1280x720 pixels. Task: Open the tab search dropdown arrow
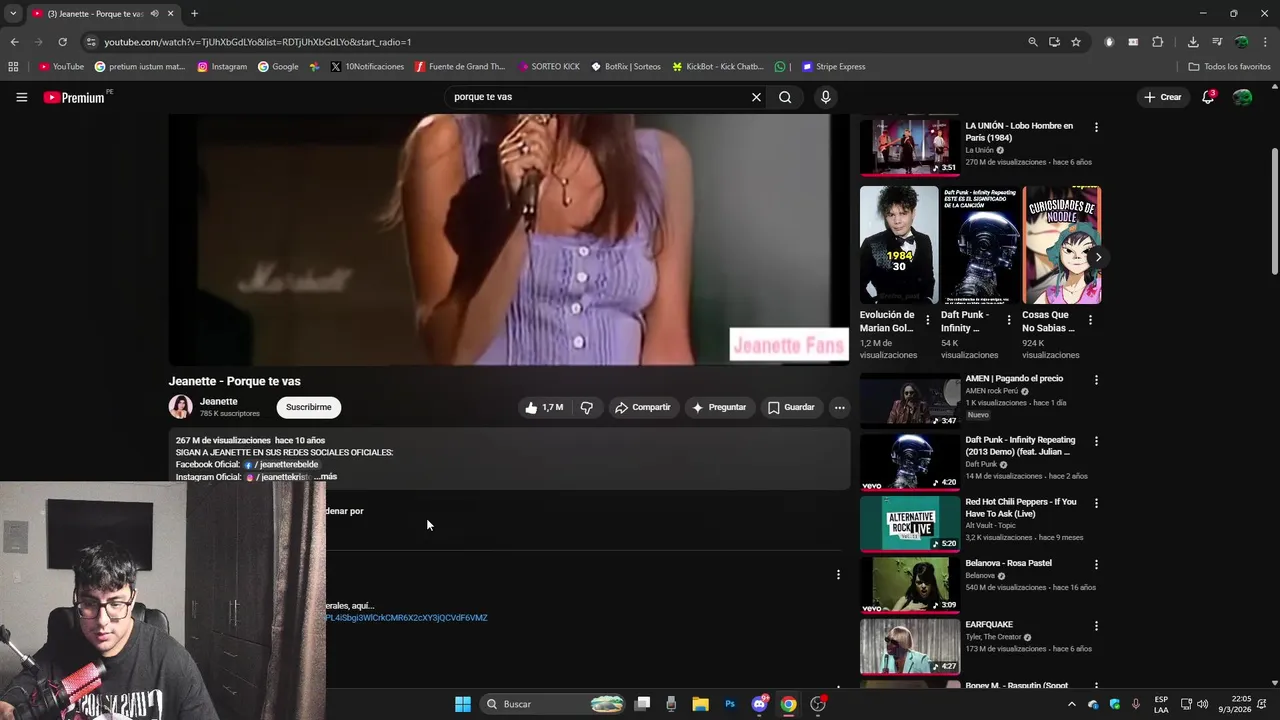pyautogui.click(x=12, y=14)
